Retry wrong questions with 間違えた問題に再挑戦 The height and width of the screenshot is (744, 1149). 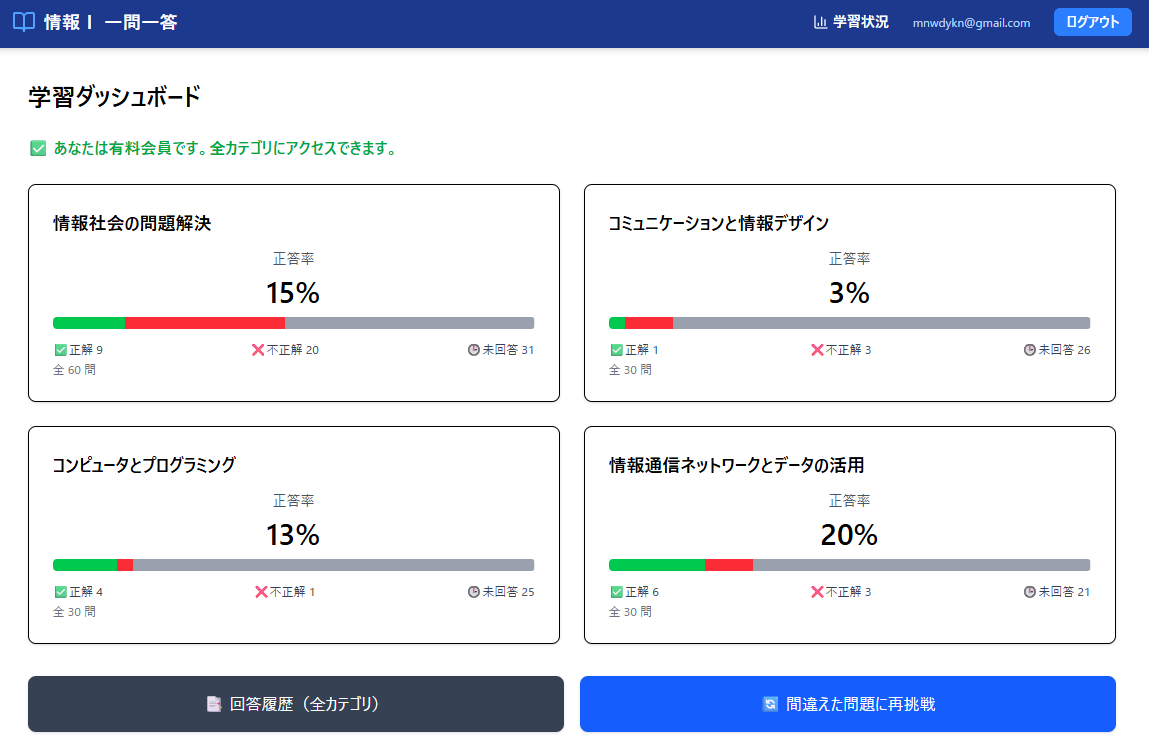coord(848,704)
